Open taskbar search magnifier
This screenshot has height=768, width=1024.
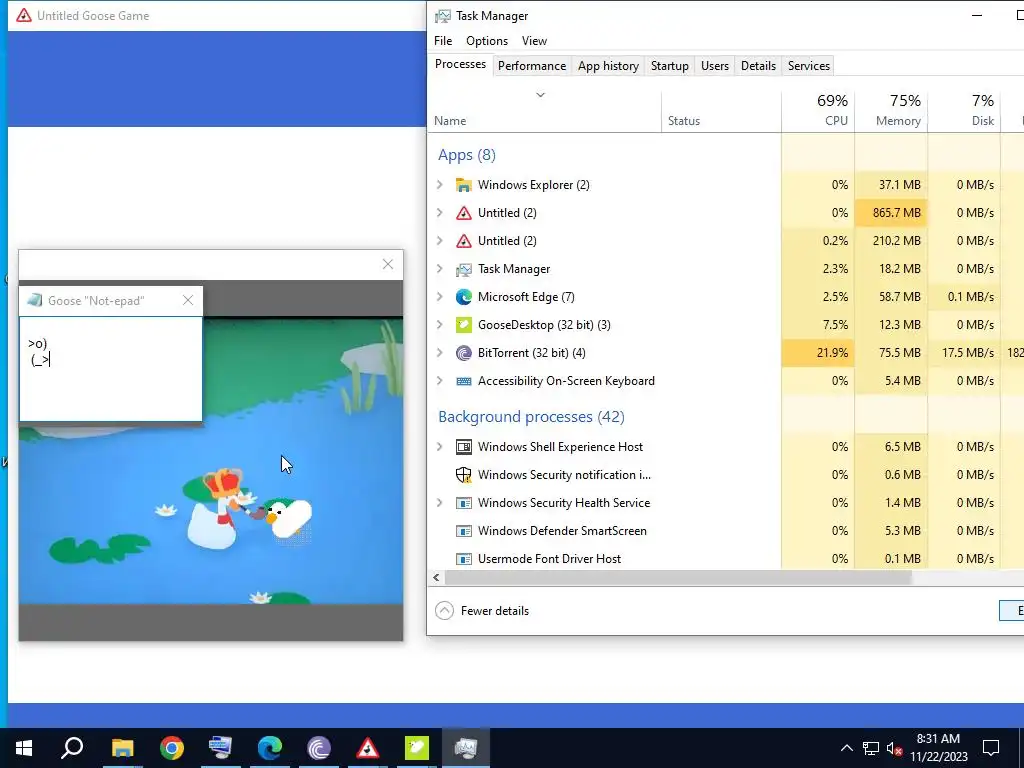(72, 748)
